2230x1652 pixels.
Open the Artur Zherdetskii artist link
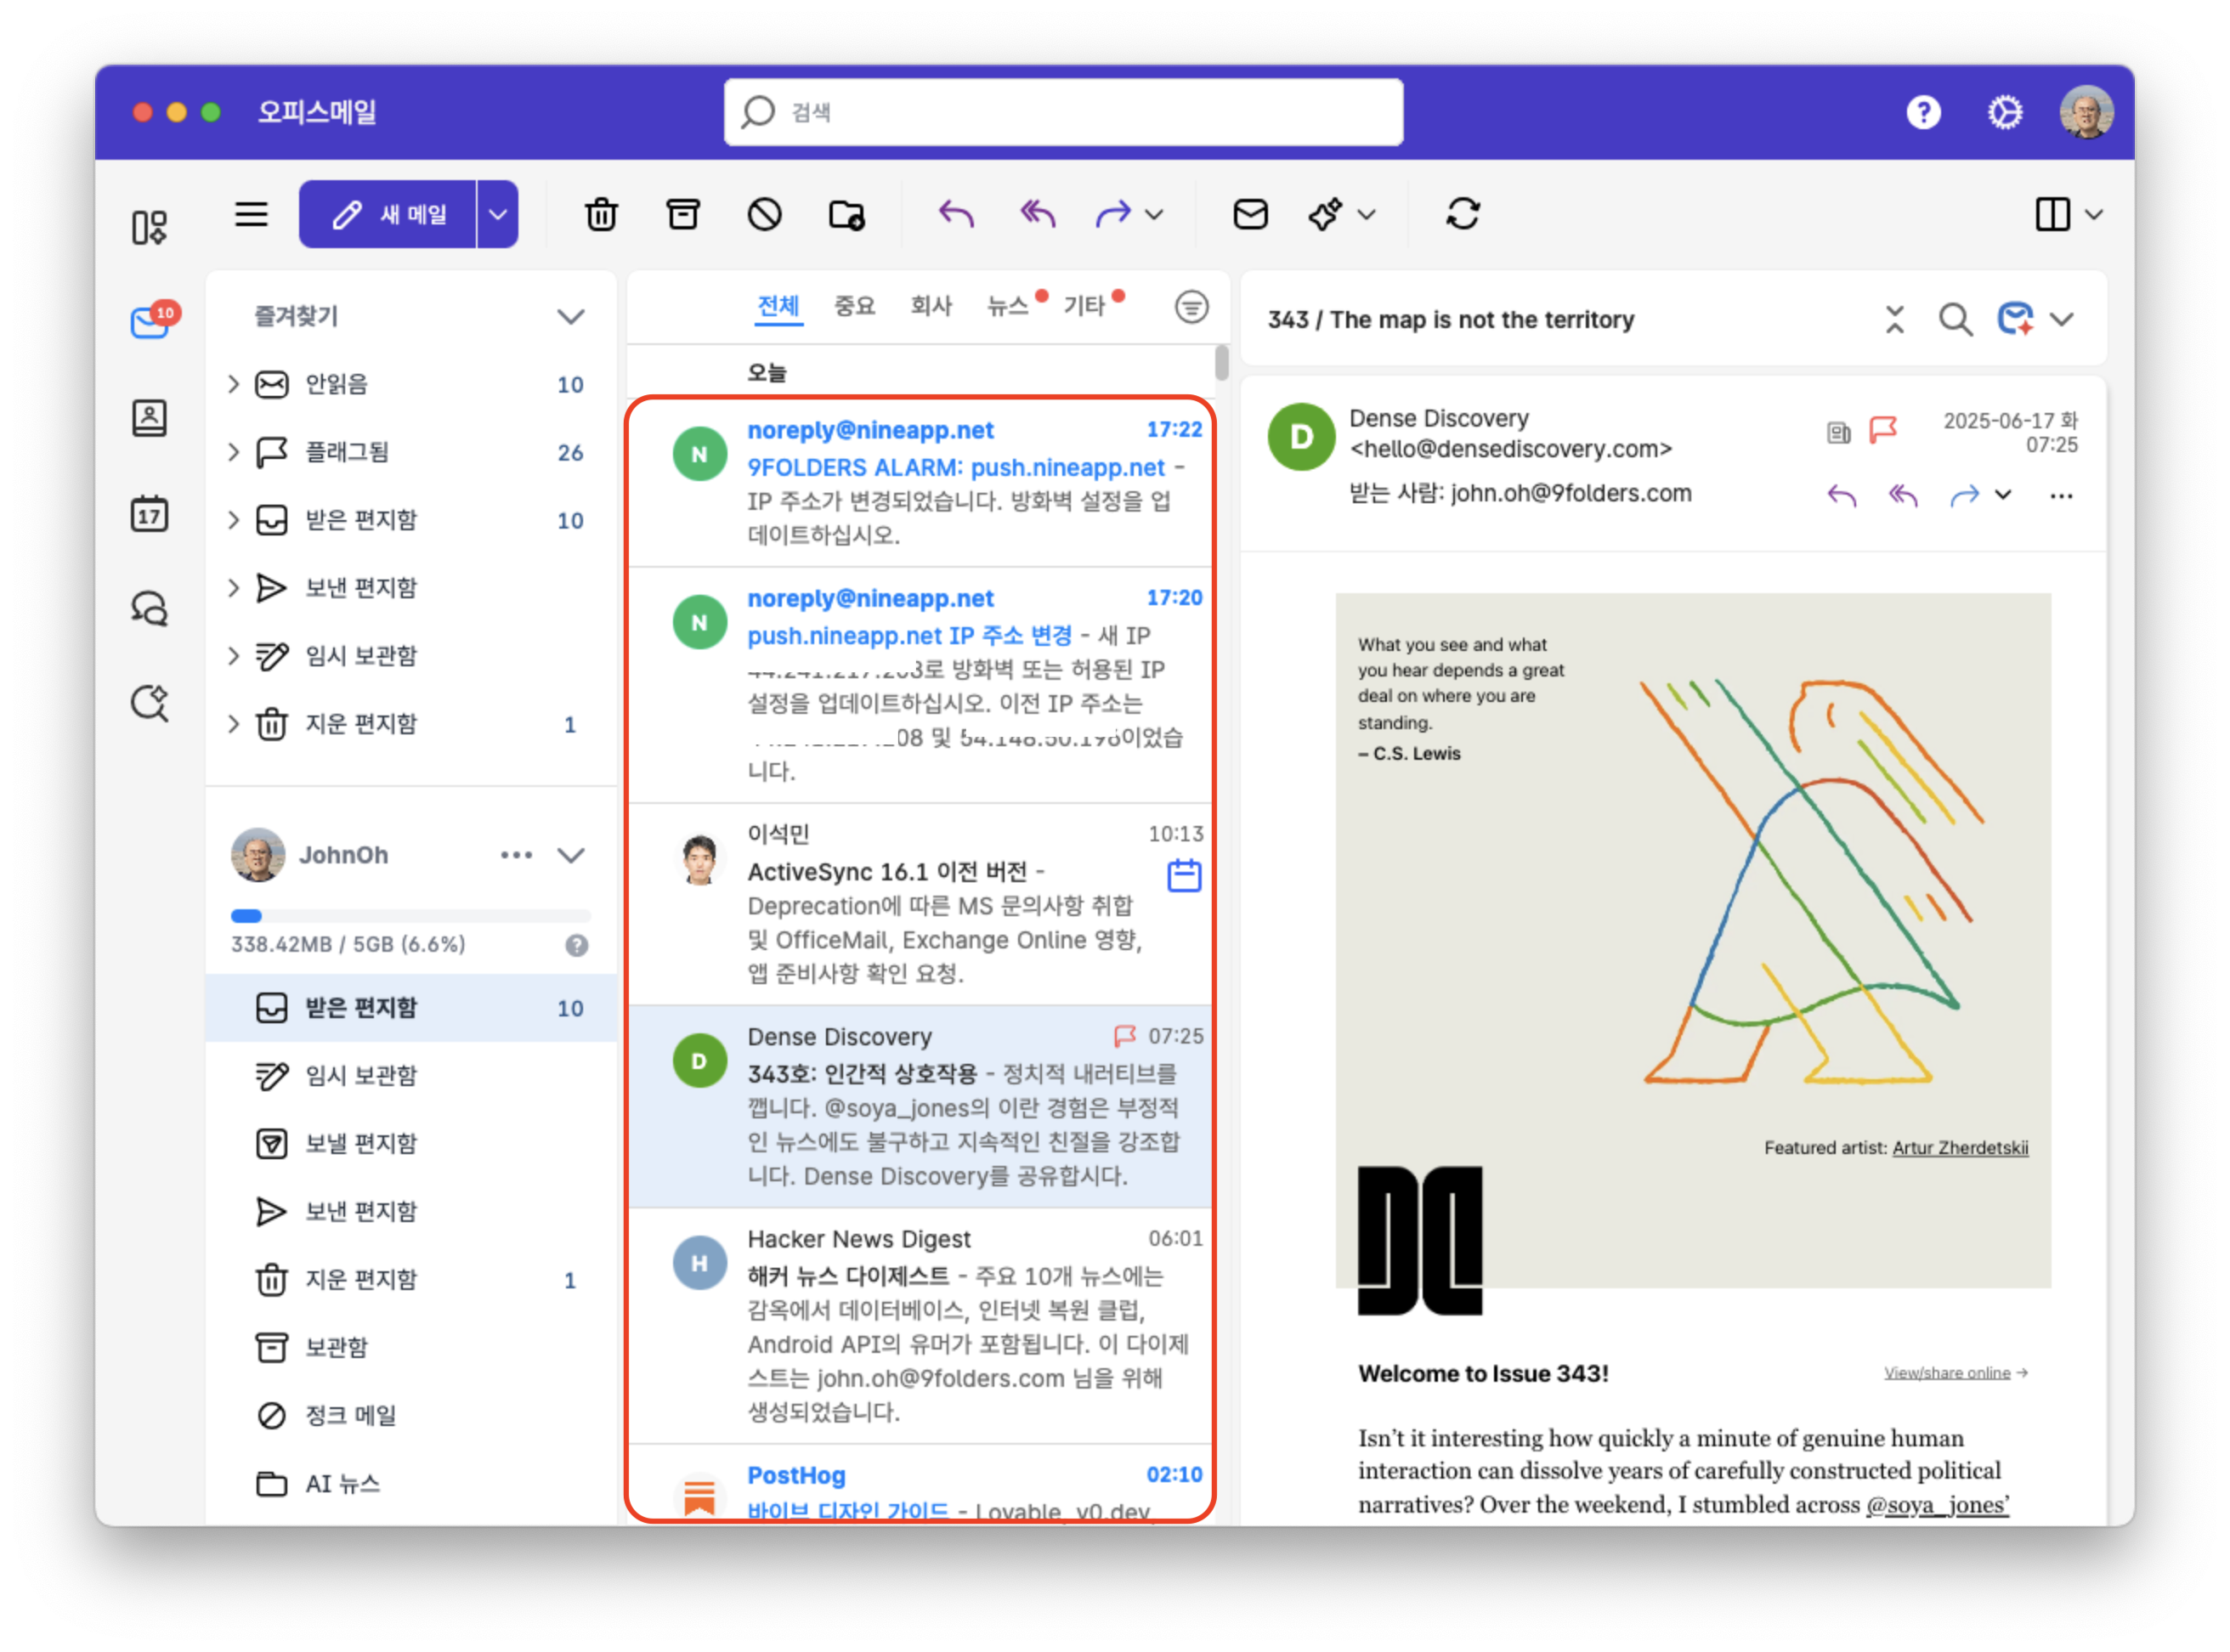[1960, 1147]
